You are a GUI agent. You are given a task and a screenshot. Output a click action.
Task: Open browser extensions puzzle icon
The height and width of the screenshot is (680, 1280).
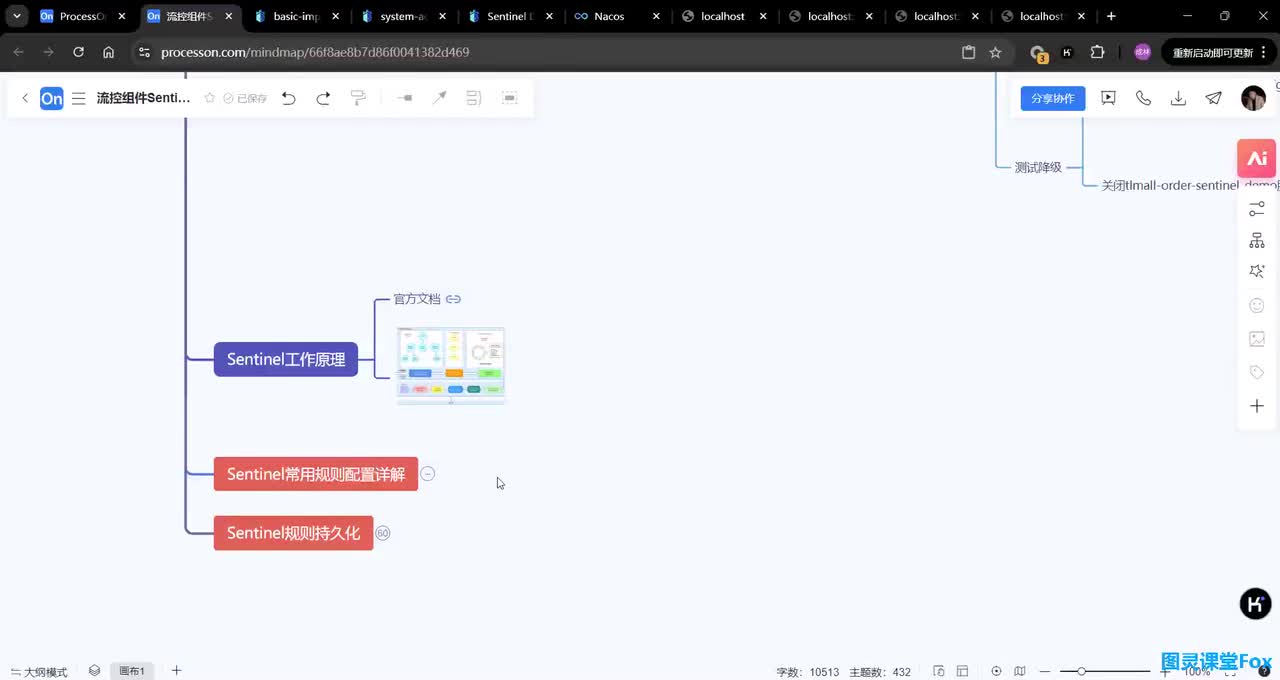click(1097, 52)
